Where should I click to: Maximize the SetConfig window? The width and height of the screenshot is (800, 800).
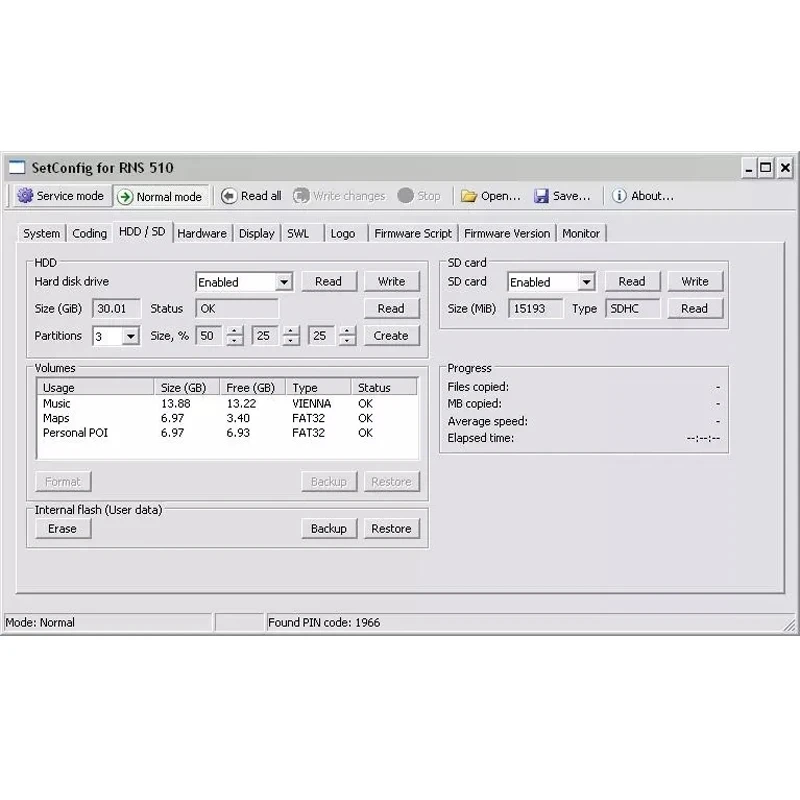pyautogui.click(x=766, y=168)
